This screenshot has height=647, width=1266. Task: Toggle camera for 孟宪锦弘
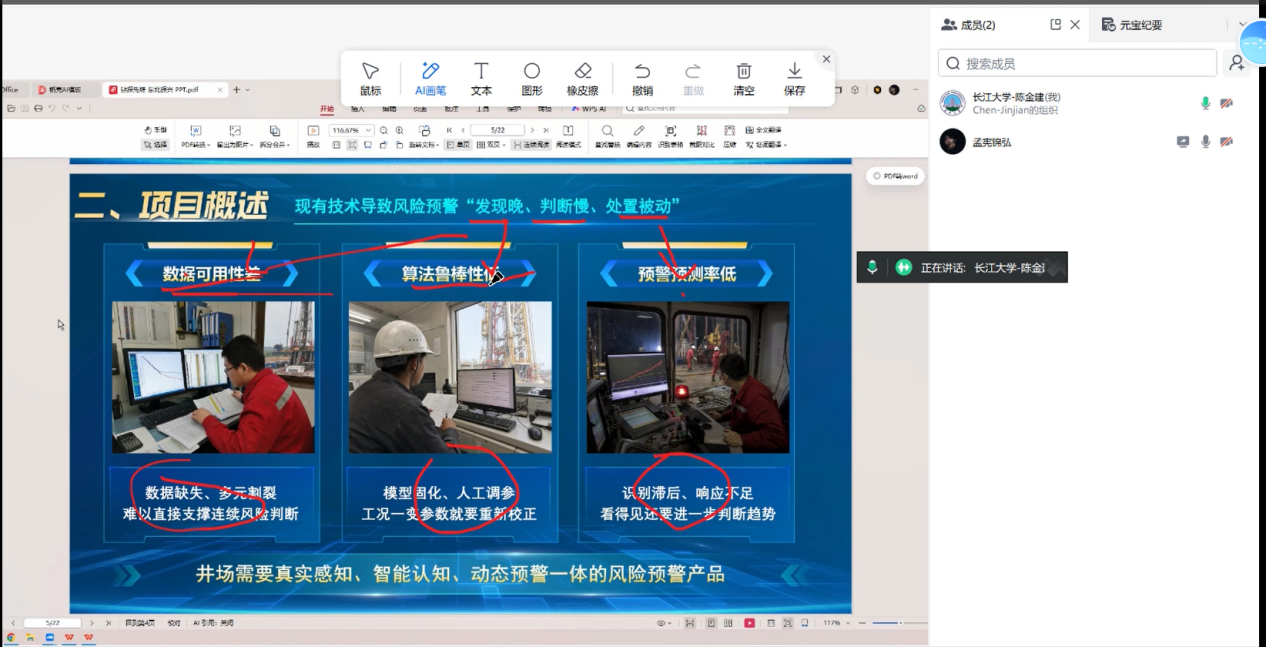pos(1227,142)
